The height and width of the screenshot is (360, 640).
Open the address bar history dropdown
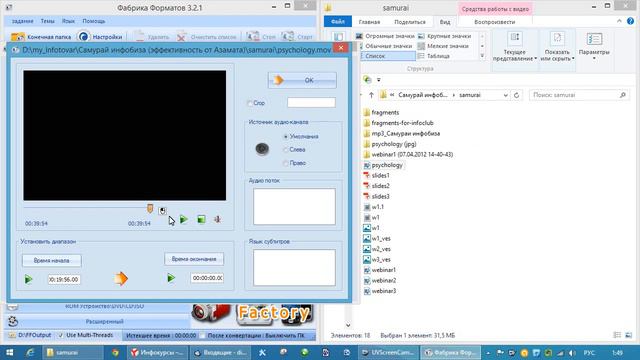(x=505, y=95)
